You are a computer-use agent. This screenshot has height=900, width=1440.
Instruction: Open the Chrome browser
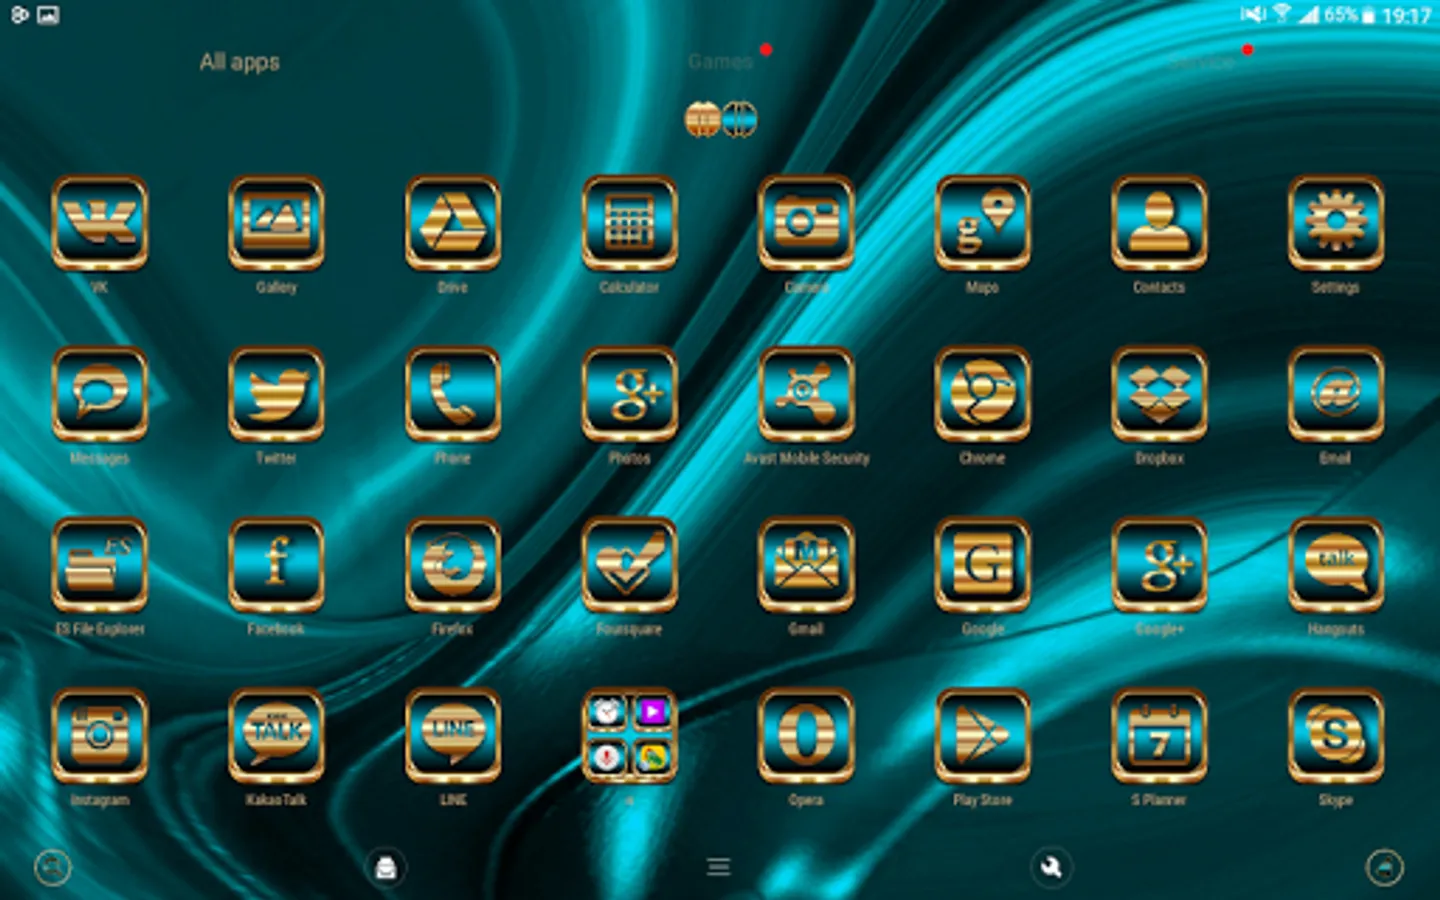tap(983, 394)
